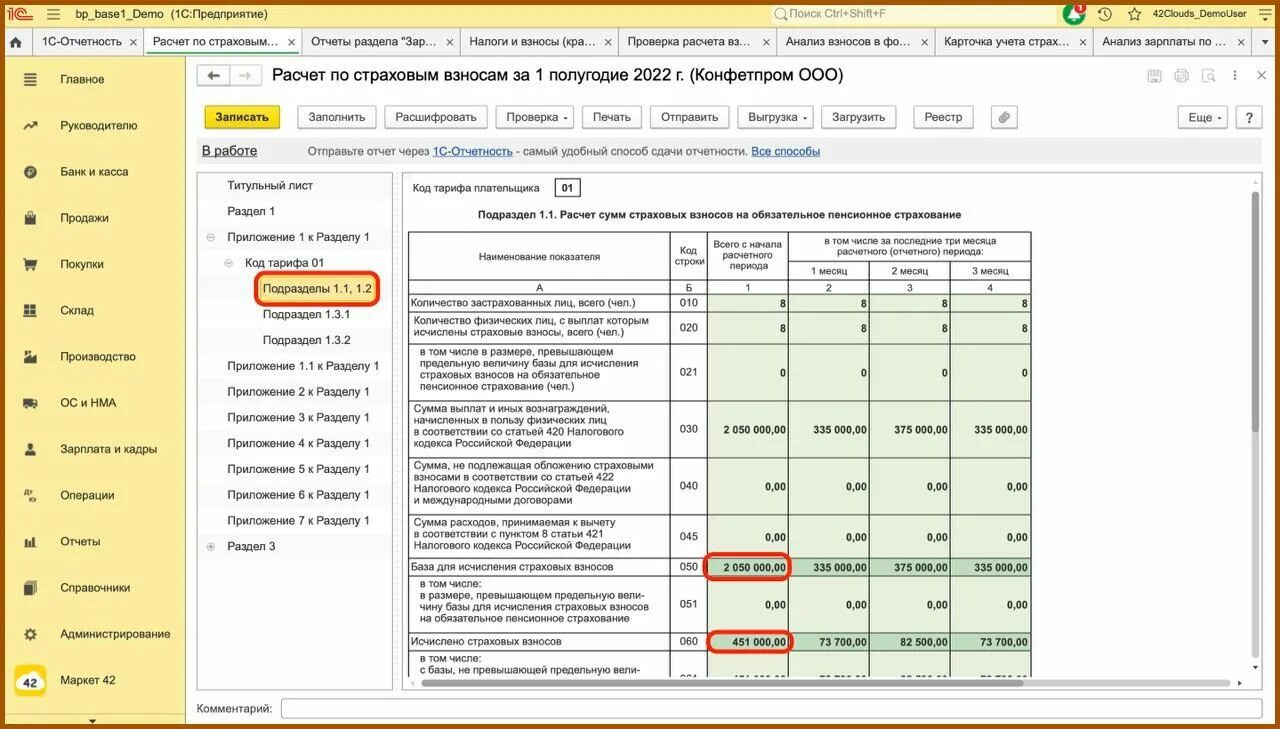Click the Реестр button
This screenshot has height=729, width=1280.
pyautogui.click(x=943, y=117)
